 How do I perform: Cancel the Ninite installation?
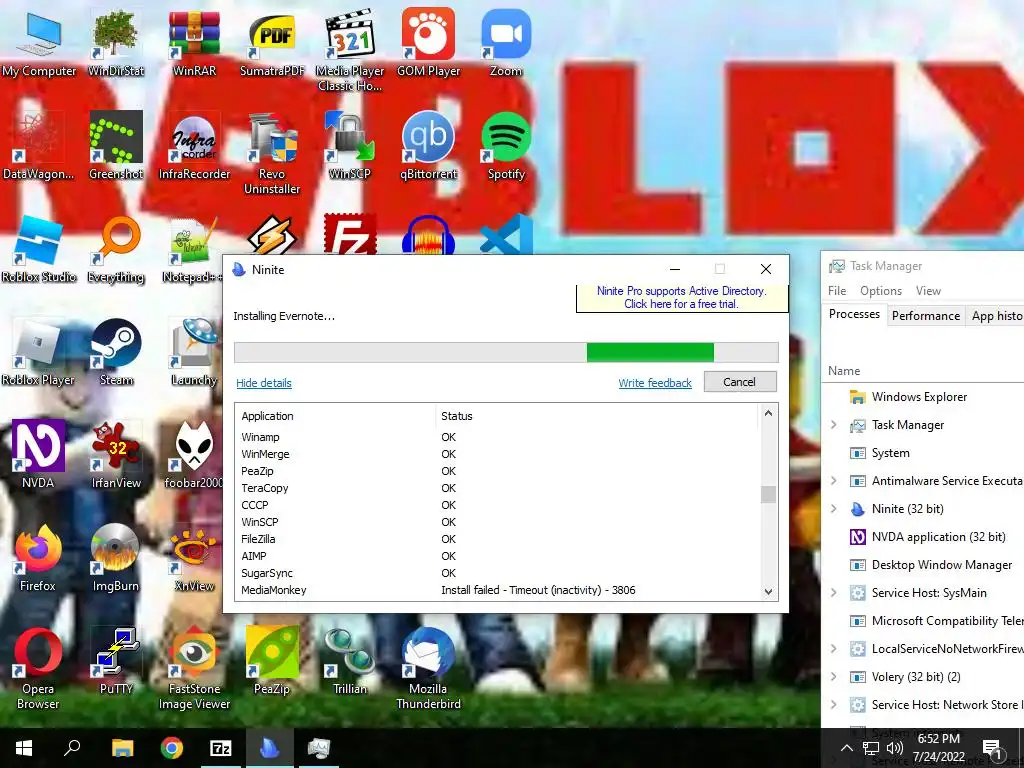click(x=740, y=382)
